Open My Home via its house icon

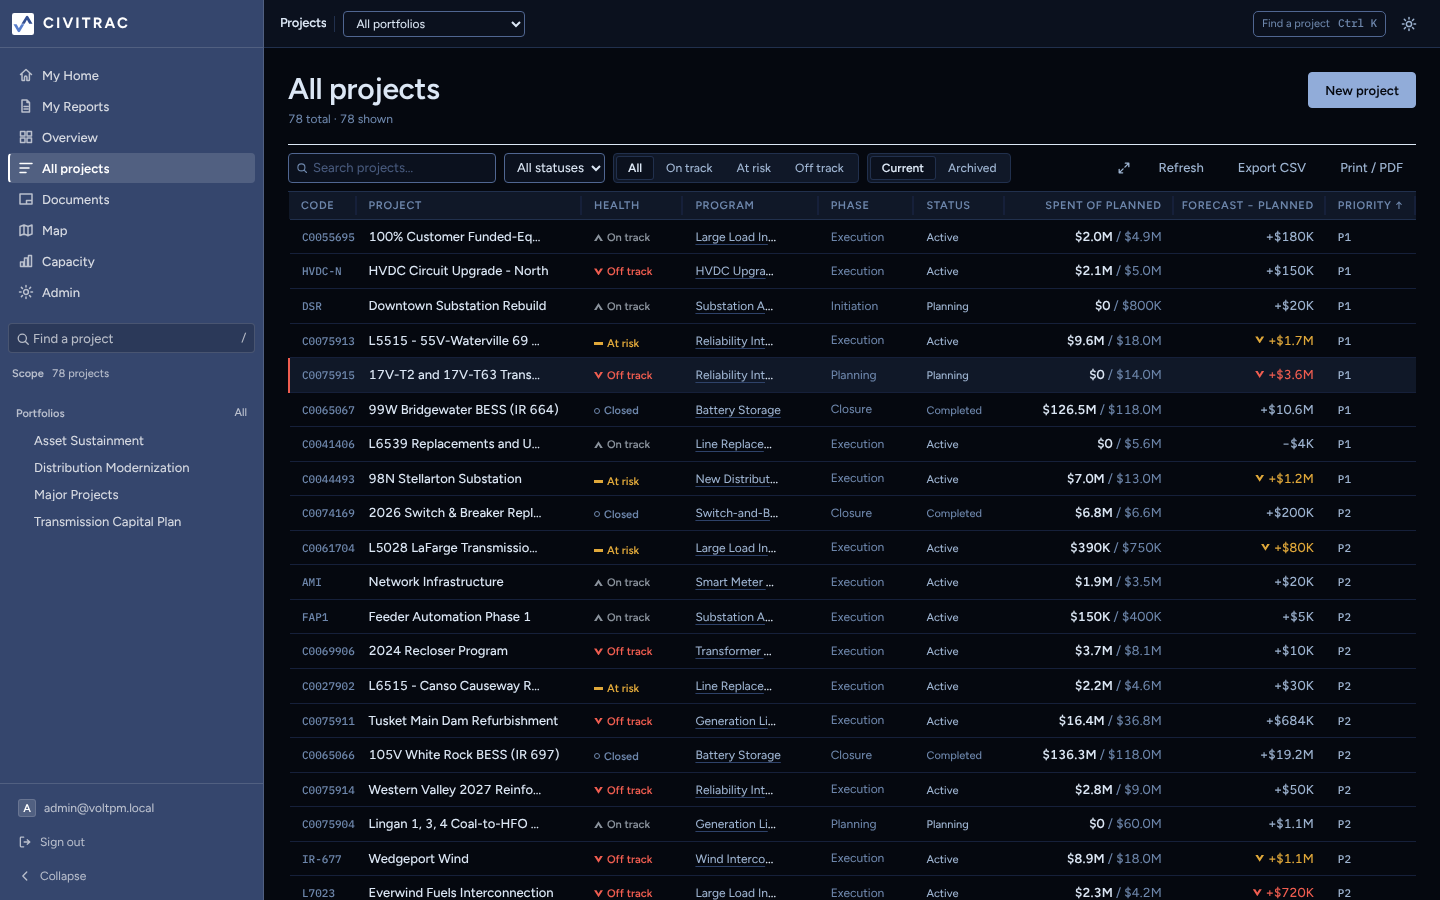click(x=26, y=75)
